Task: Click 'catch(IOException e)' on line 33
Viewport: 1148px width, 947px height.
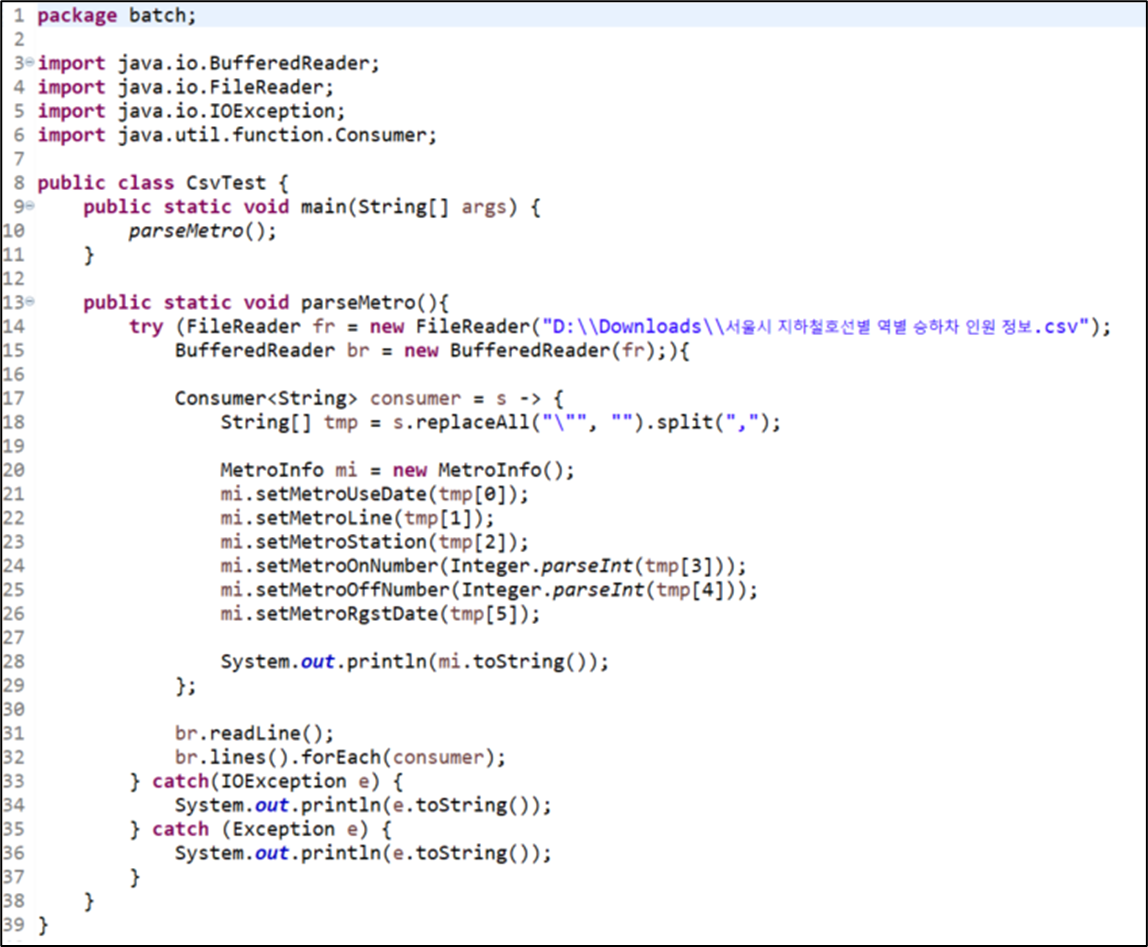Action: tap(266, 781)
